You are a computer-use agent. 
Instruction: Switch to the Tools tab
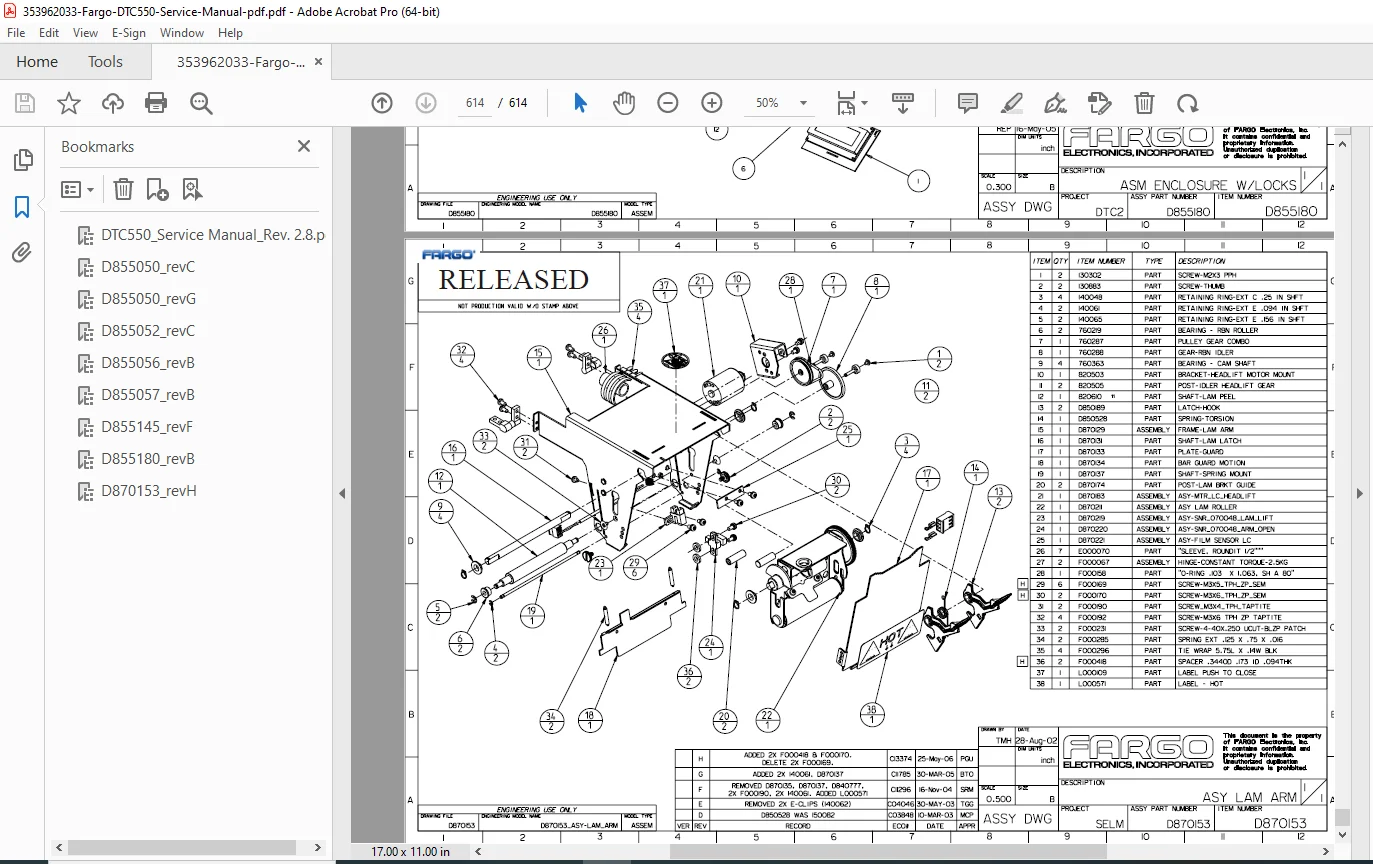[105, 62]
